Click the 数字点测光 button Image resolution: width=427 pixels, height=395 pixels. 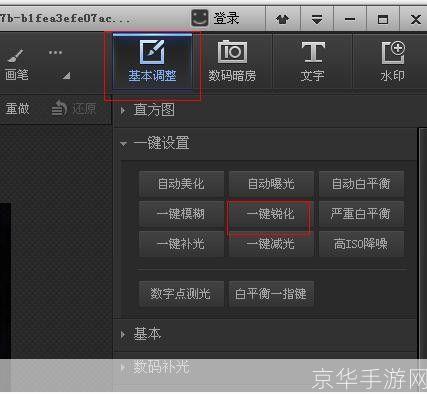point(181,294)
